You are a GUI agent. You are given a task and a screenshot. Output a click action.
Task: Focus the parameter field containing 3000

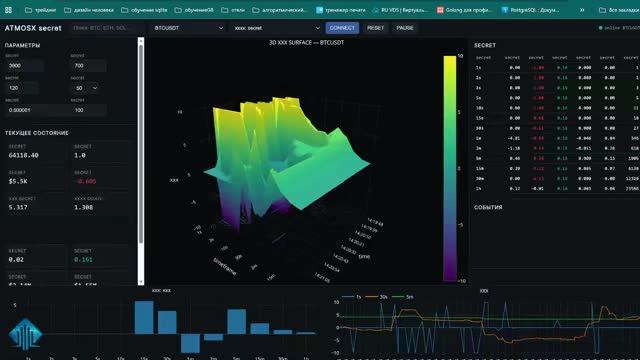point(25,65)
